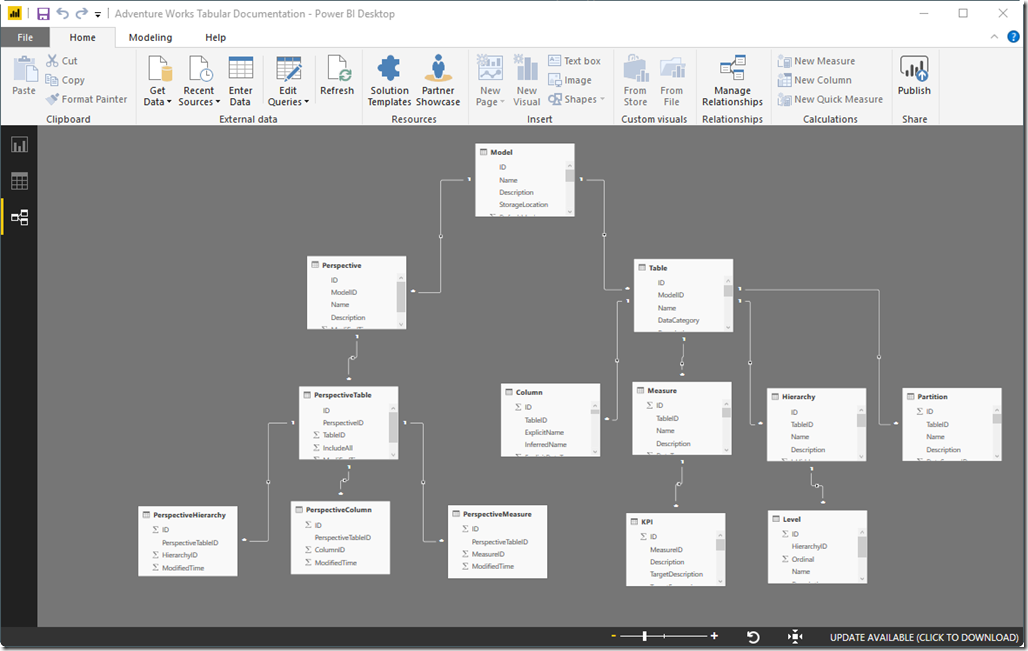Screen dimensions: 1028x651
Task: Select ExplicitName field in Column table
Action: click(544, 432)
